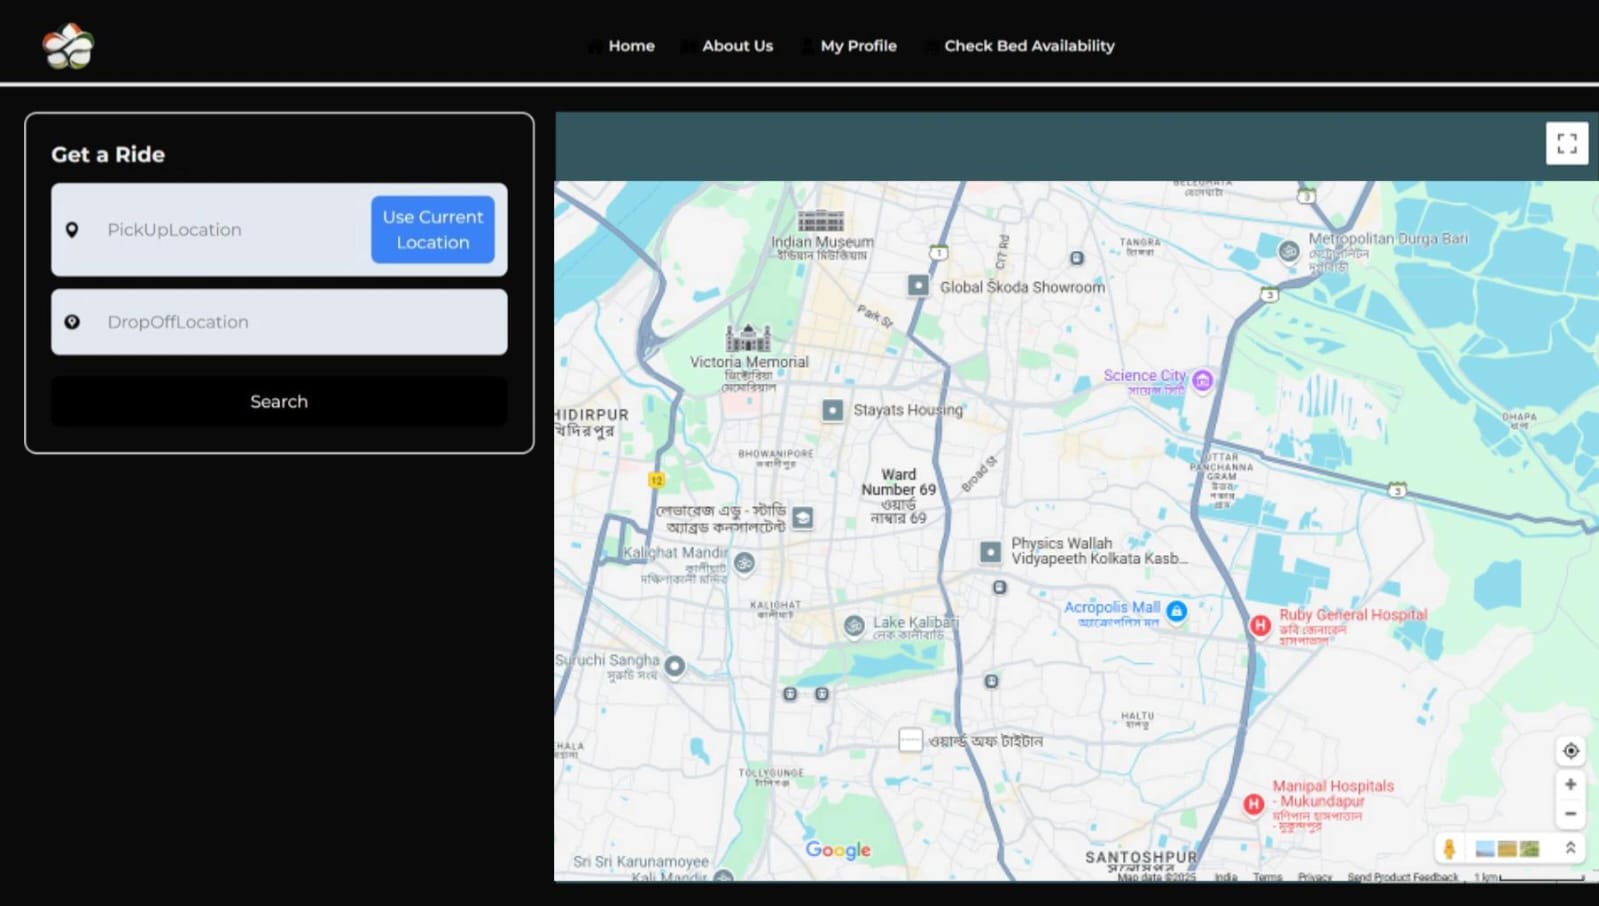Click the Get a Ride heading
The image size is (1599, 906).
(108, 154)
